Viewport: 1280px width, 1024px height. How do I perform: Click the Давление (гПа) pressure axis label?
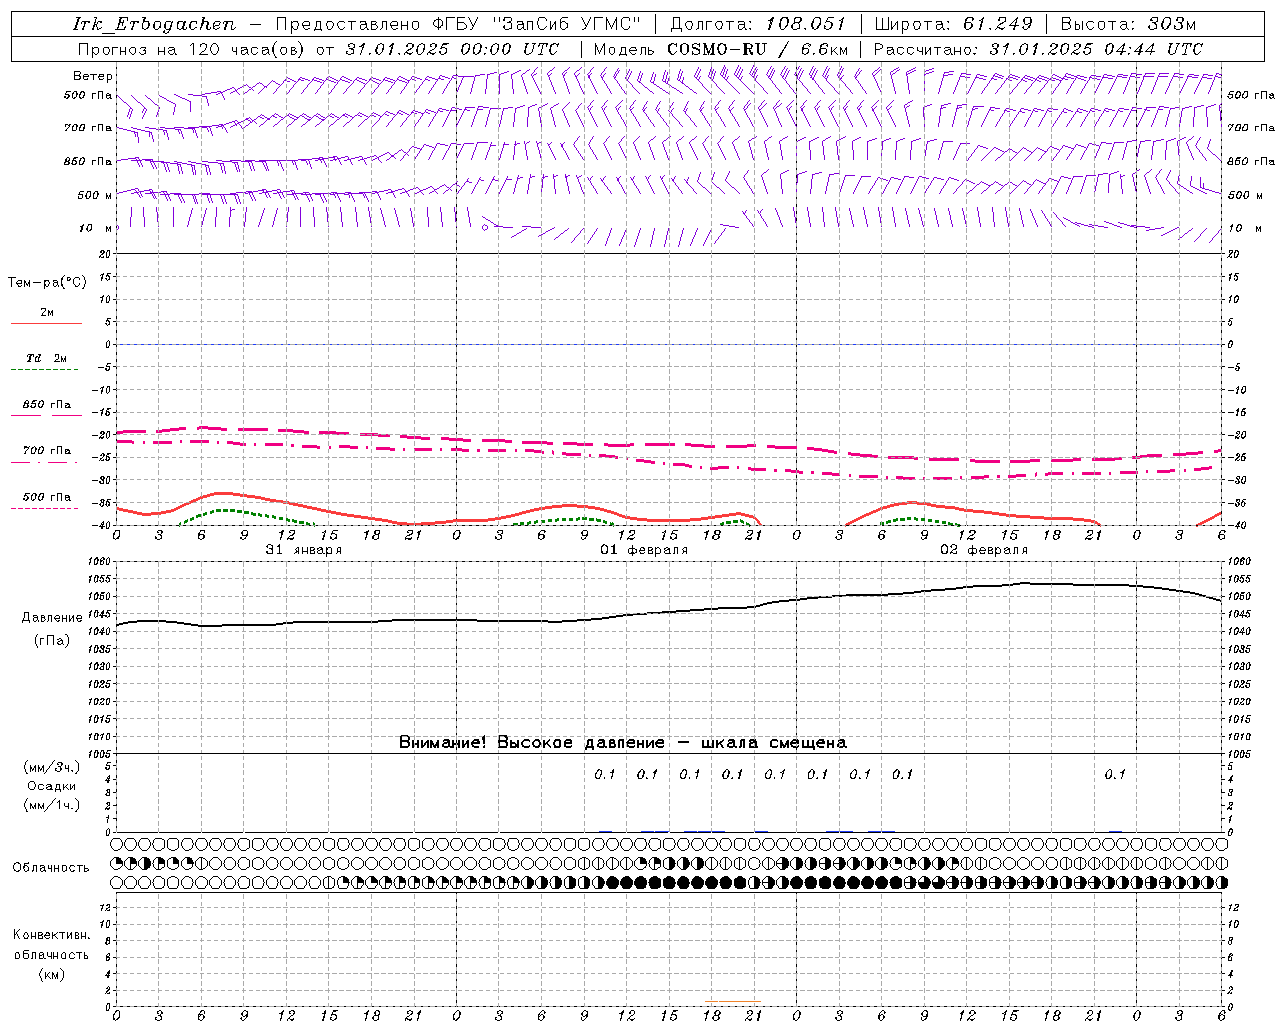pos(52,629)
